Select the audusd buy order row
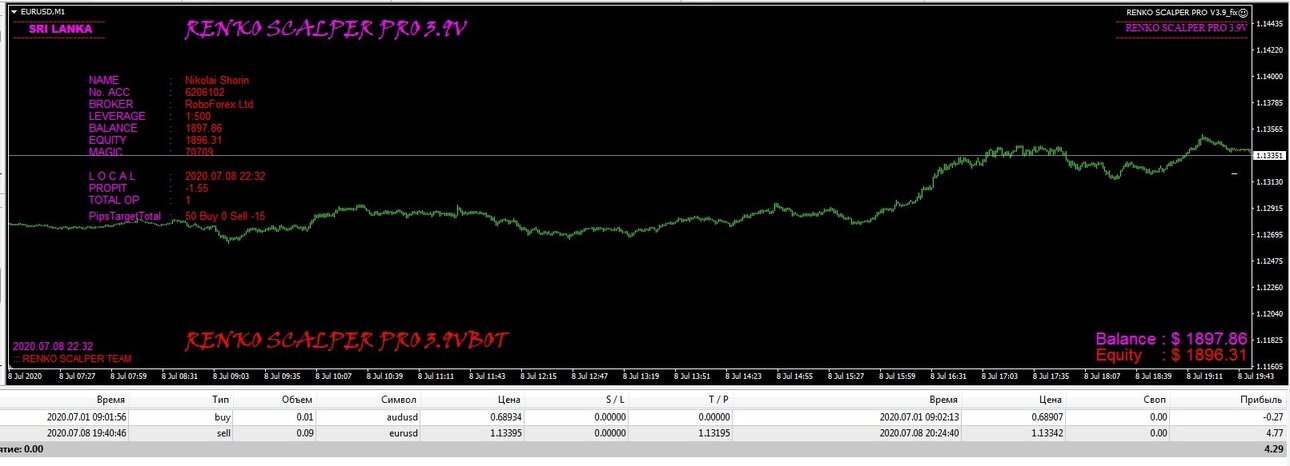This screenshot has width=1290, height=466. (645, 417)
